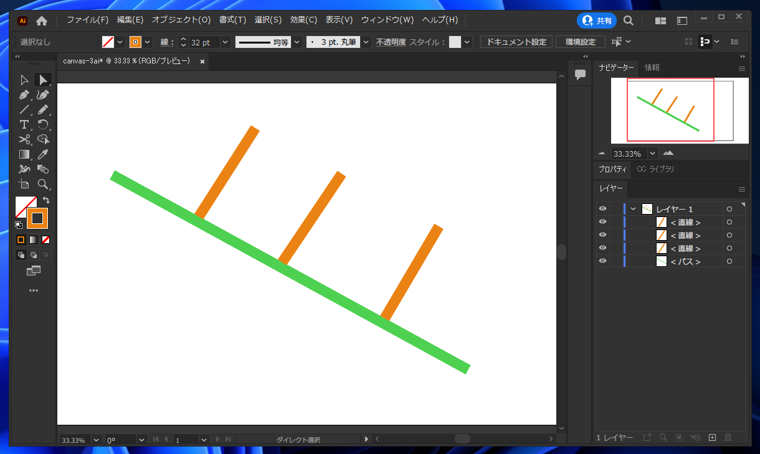Screen dimensions: 760x454
Task: Click the 環境設定 button
Action: click(x=580, y=42)
